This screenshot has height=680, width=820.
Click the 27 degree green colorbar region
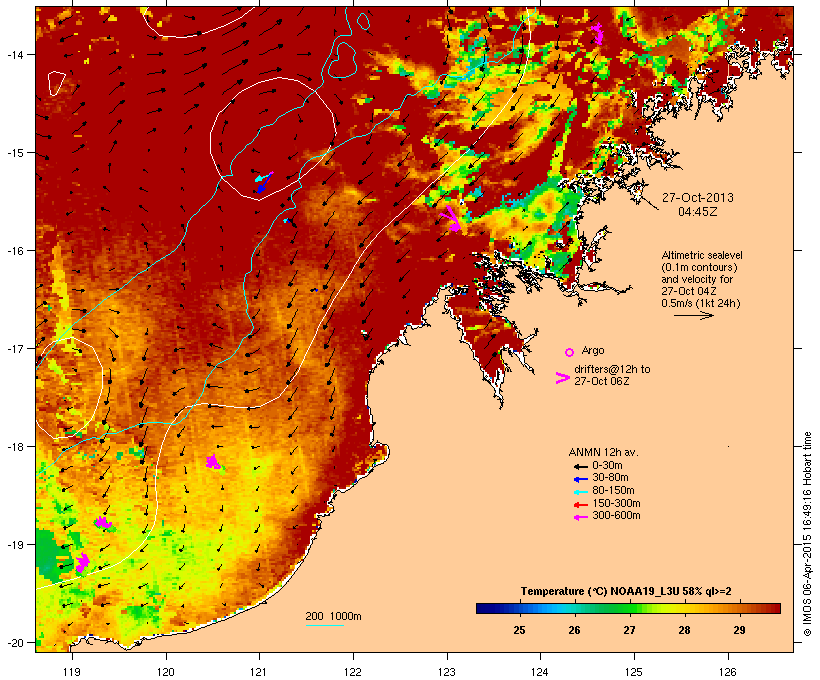(x=629, y=608)
